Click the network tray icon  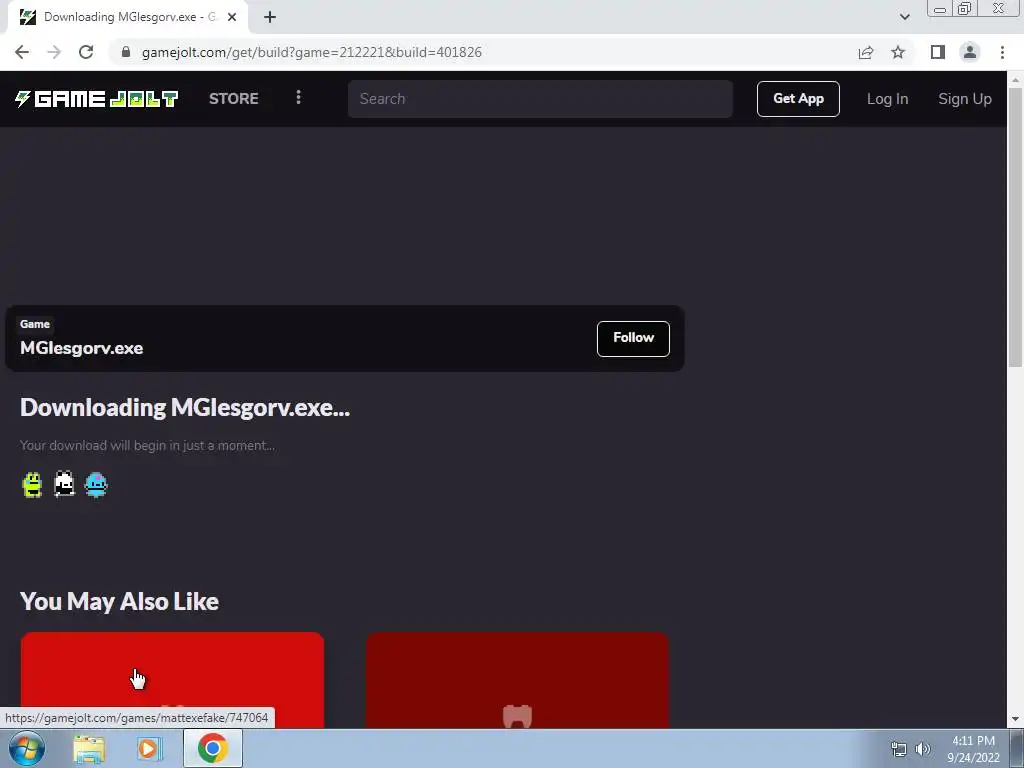click(x=899, y=749)
